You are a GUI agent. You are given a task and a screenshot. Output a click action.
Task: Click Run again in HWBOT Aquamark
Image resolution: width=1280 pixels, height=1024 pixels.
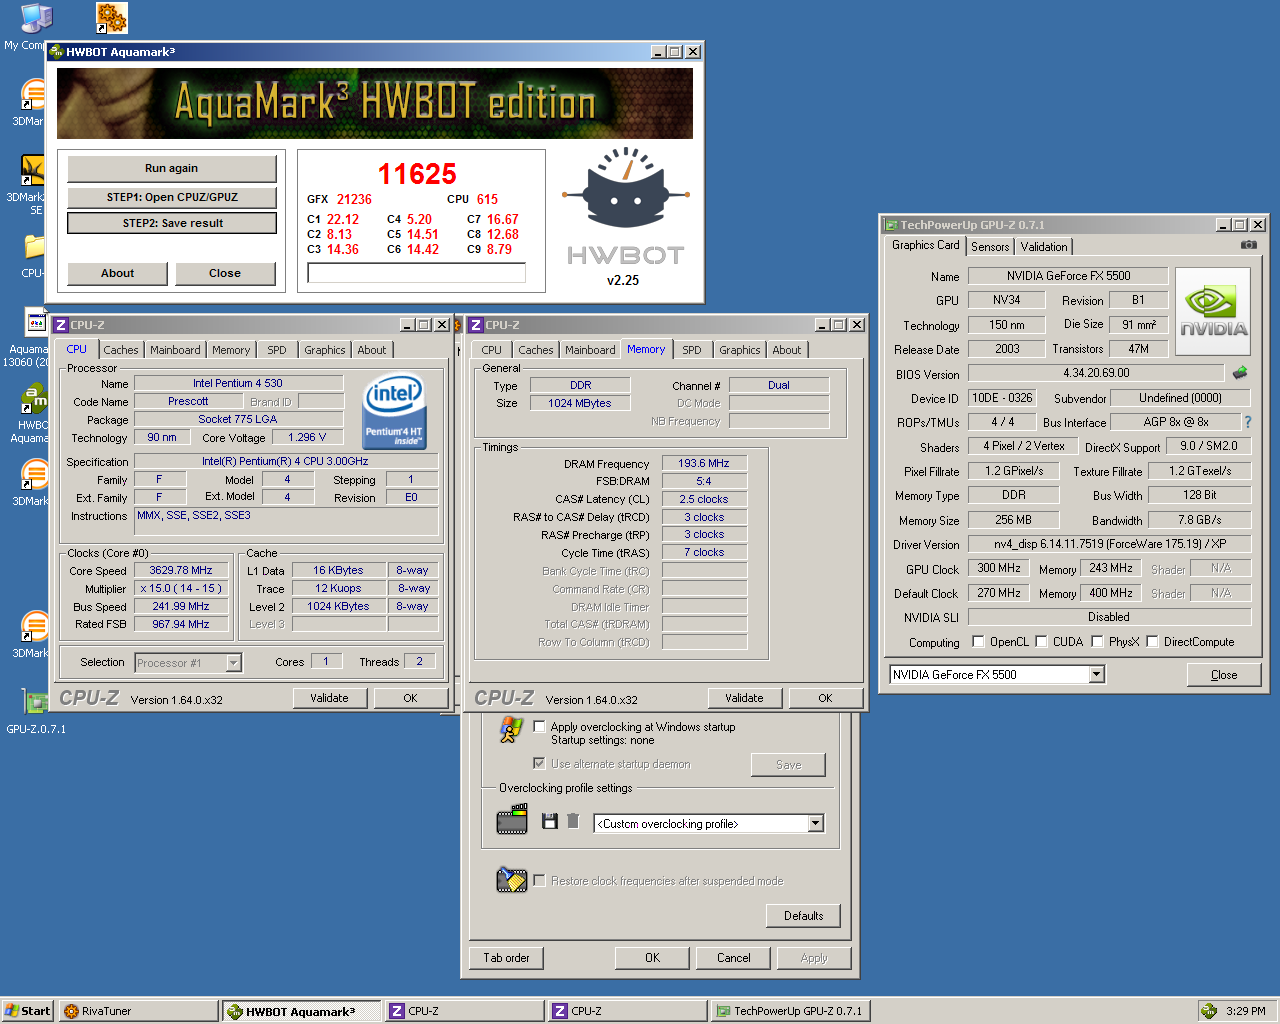point(171,168)
